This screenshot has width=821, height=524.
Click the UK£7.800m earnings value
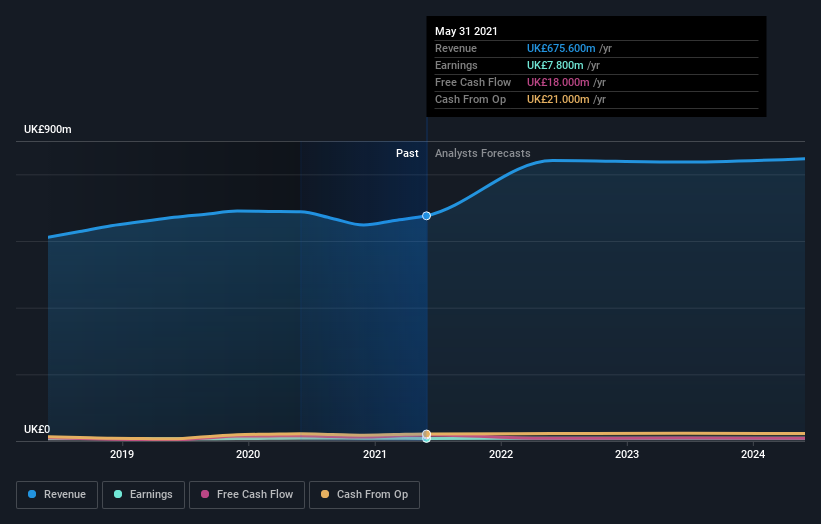pyautogui.click(x=555, y=65)
